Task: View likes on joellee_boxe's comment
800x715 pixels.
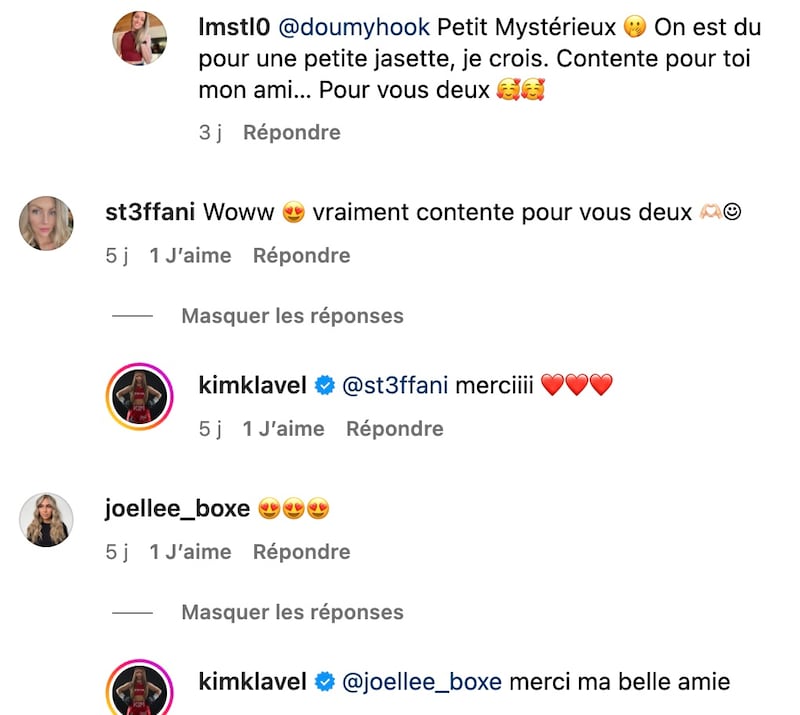Action: click(x=190, y=552)
